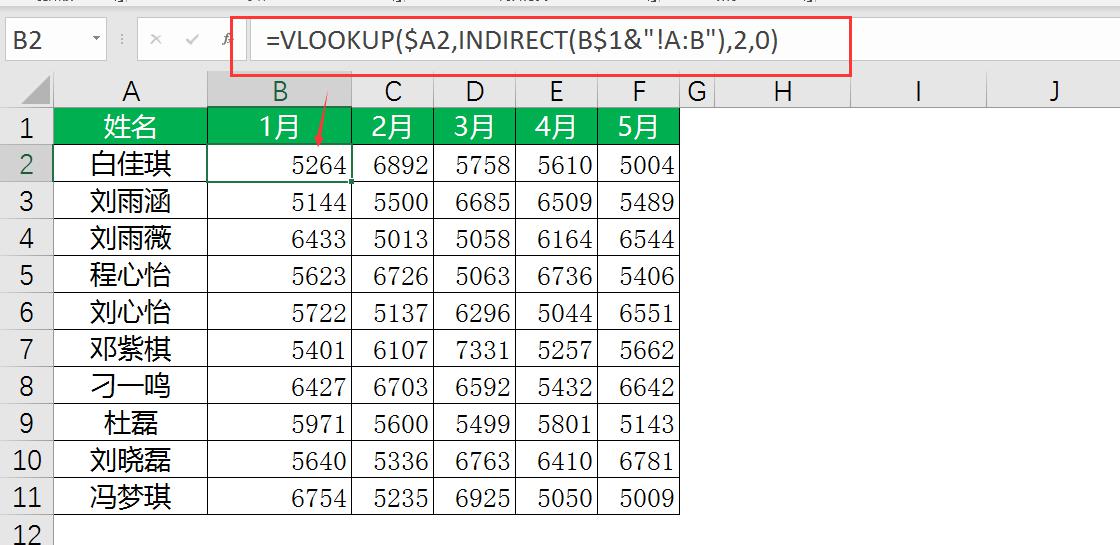Click the cell with value 6781

(639, 460)
